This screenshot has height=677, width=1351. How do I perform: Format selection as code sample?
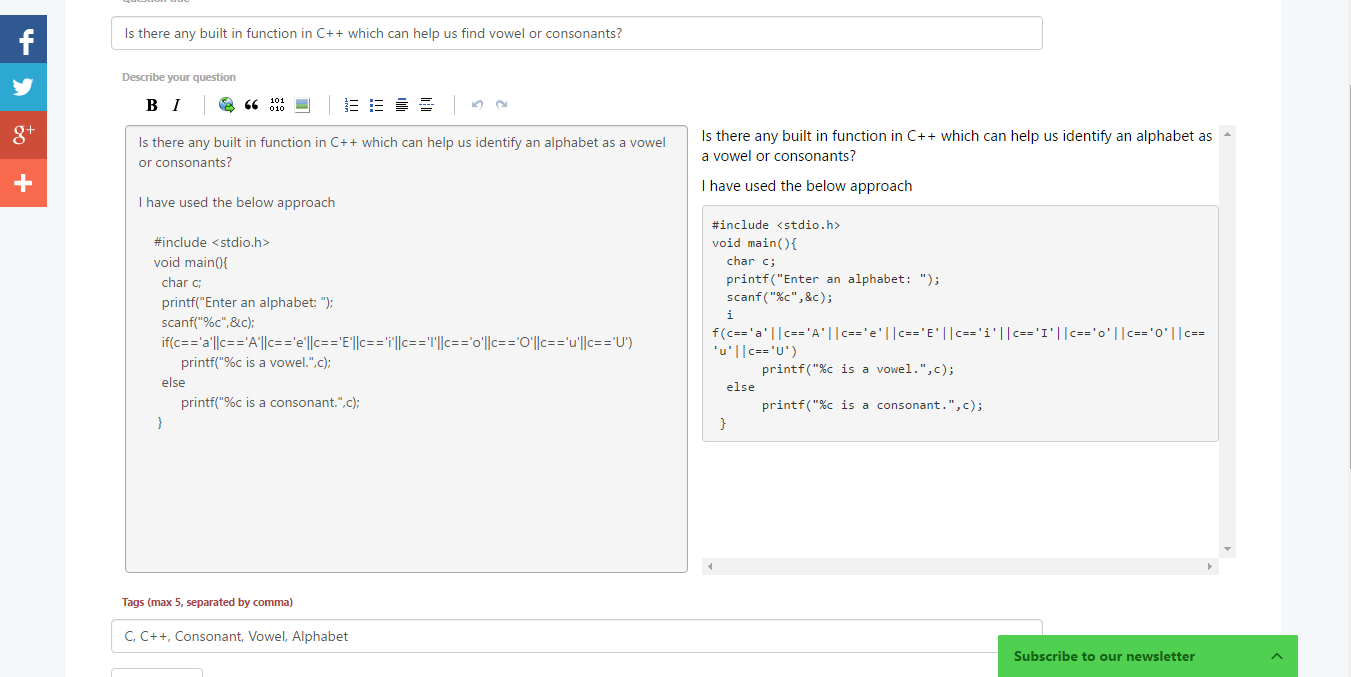point(278,105)
